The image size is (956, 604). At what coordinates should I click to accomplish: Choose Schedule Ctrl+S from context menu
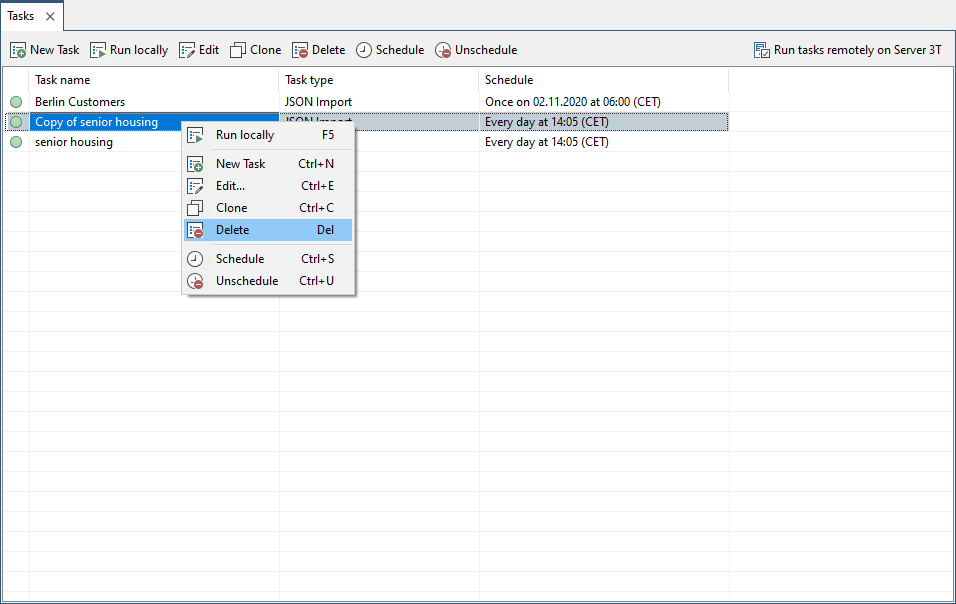coord(268,259)
